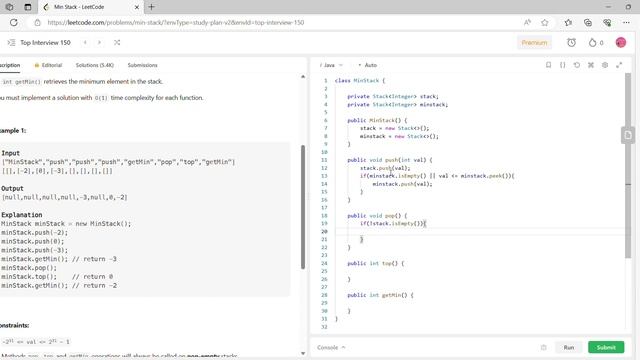Open browser favorites list icon
The height and width of the screenshot is (360, 640).
(x=568, y=22)
